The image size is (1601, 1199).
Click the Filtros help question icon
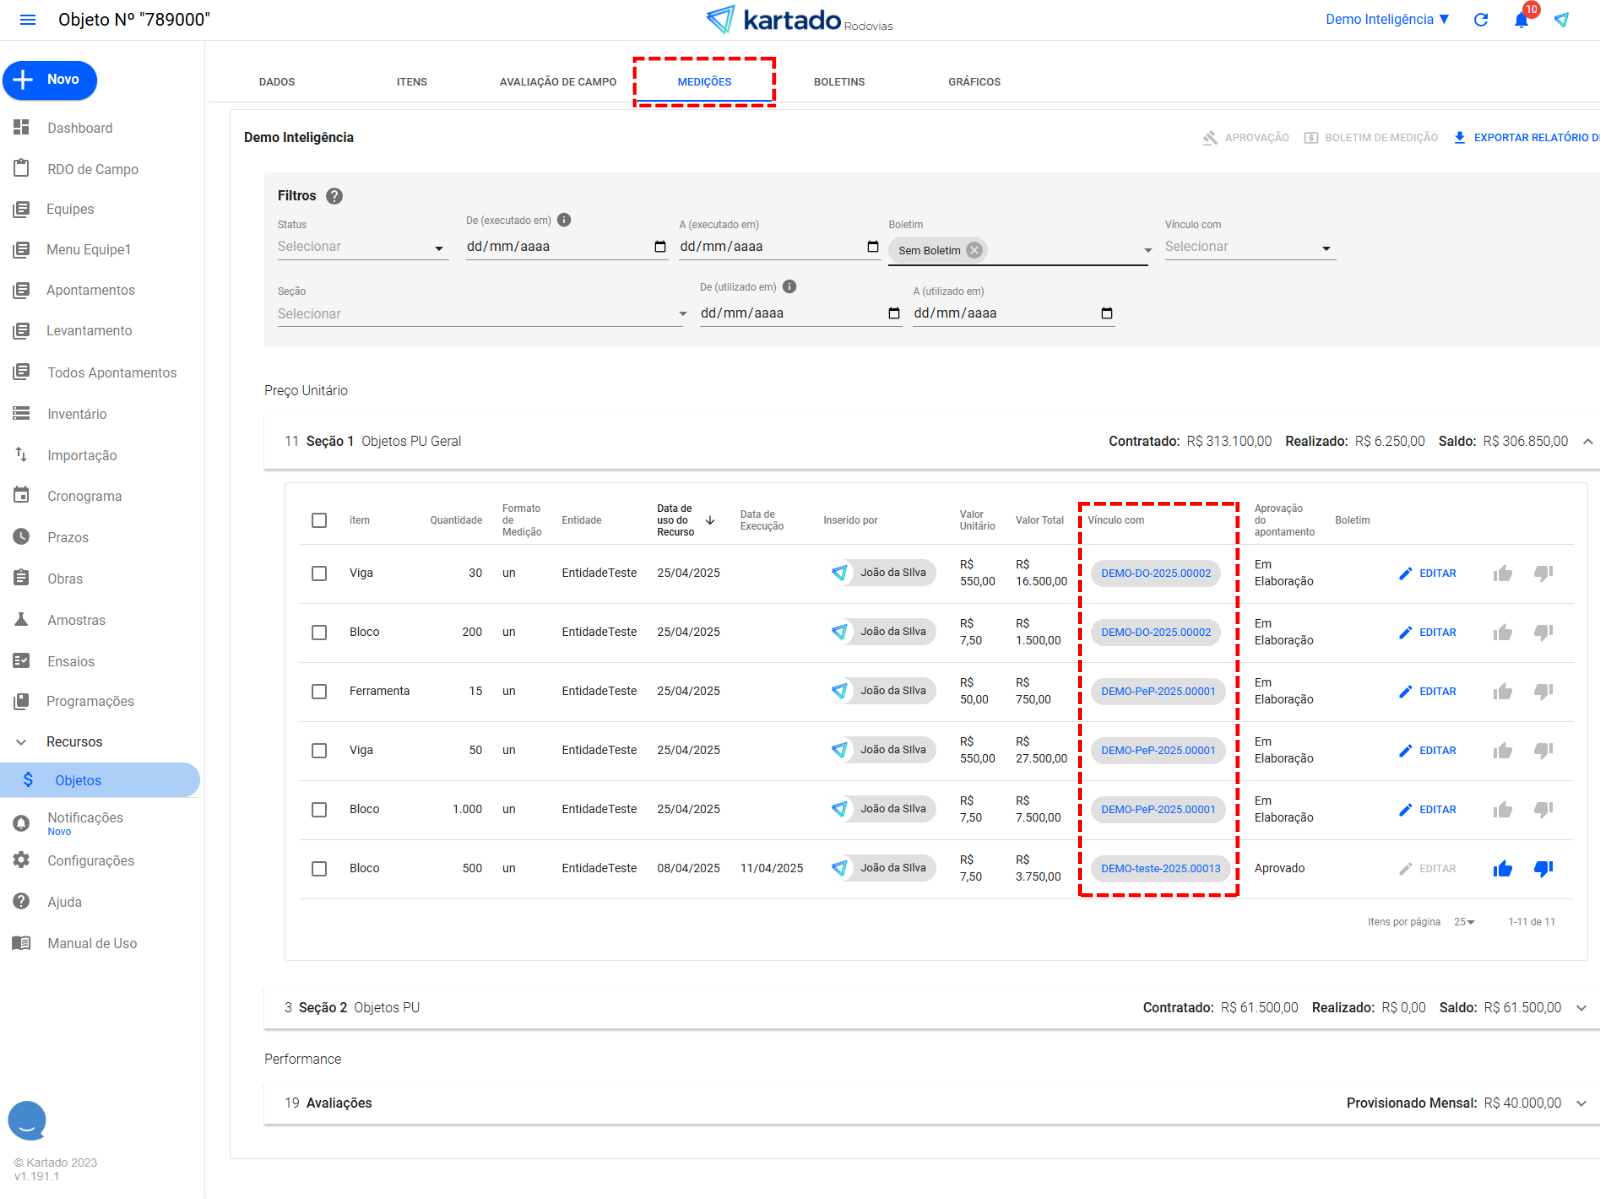335,196
